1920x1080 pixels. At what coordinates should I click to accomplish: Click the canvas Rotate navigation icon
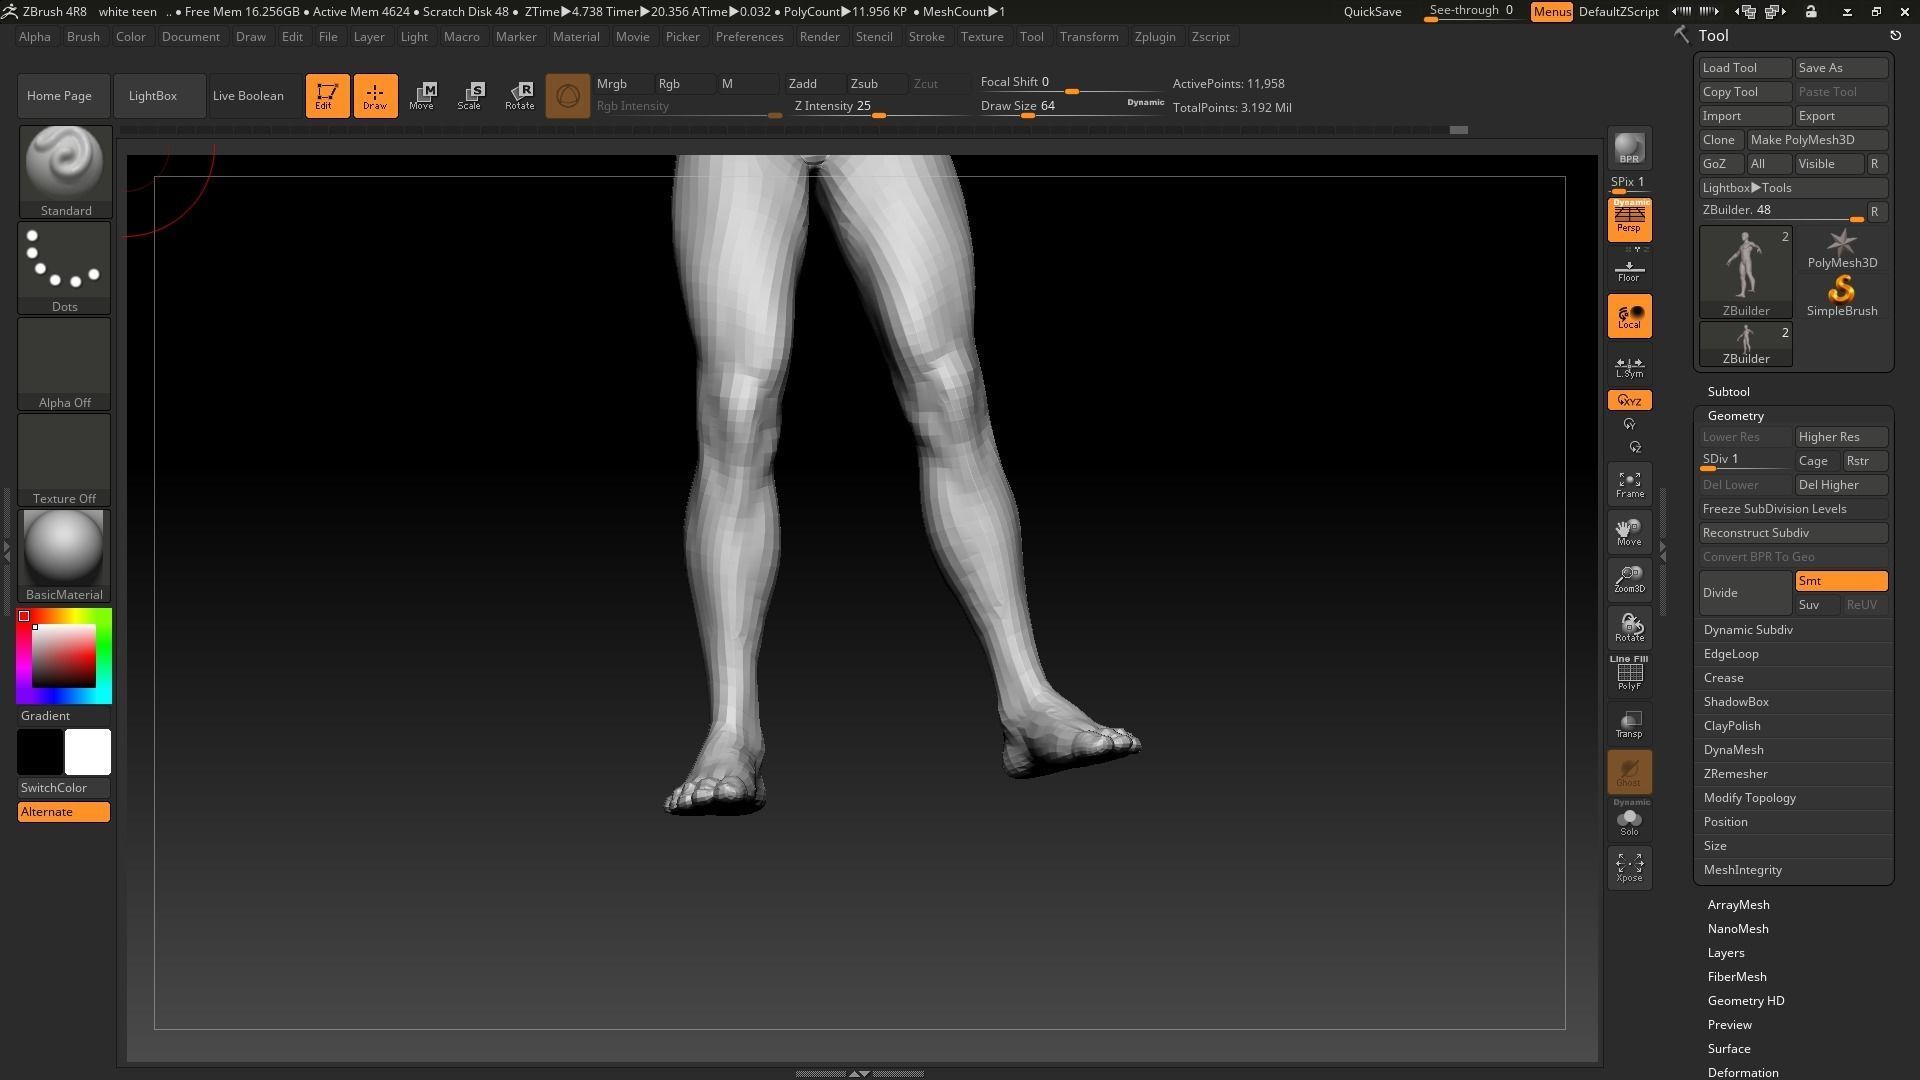coord(1629,628)
